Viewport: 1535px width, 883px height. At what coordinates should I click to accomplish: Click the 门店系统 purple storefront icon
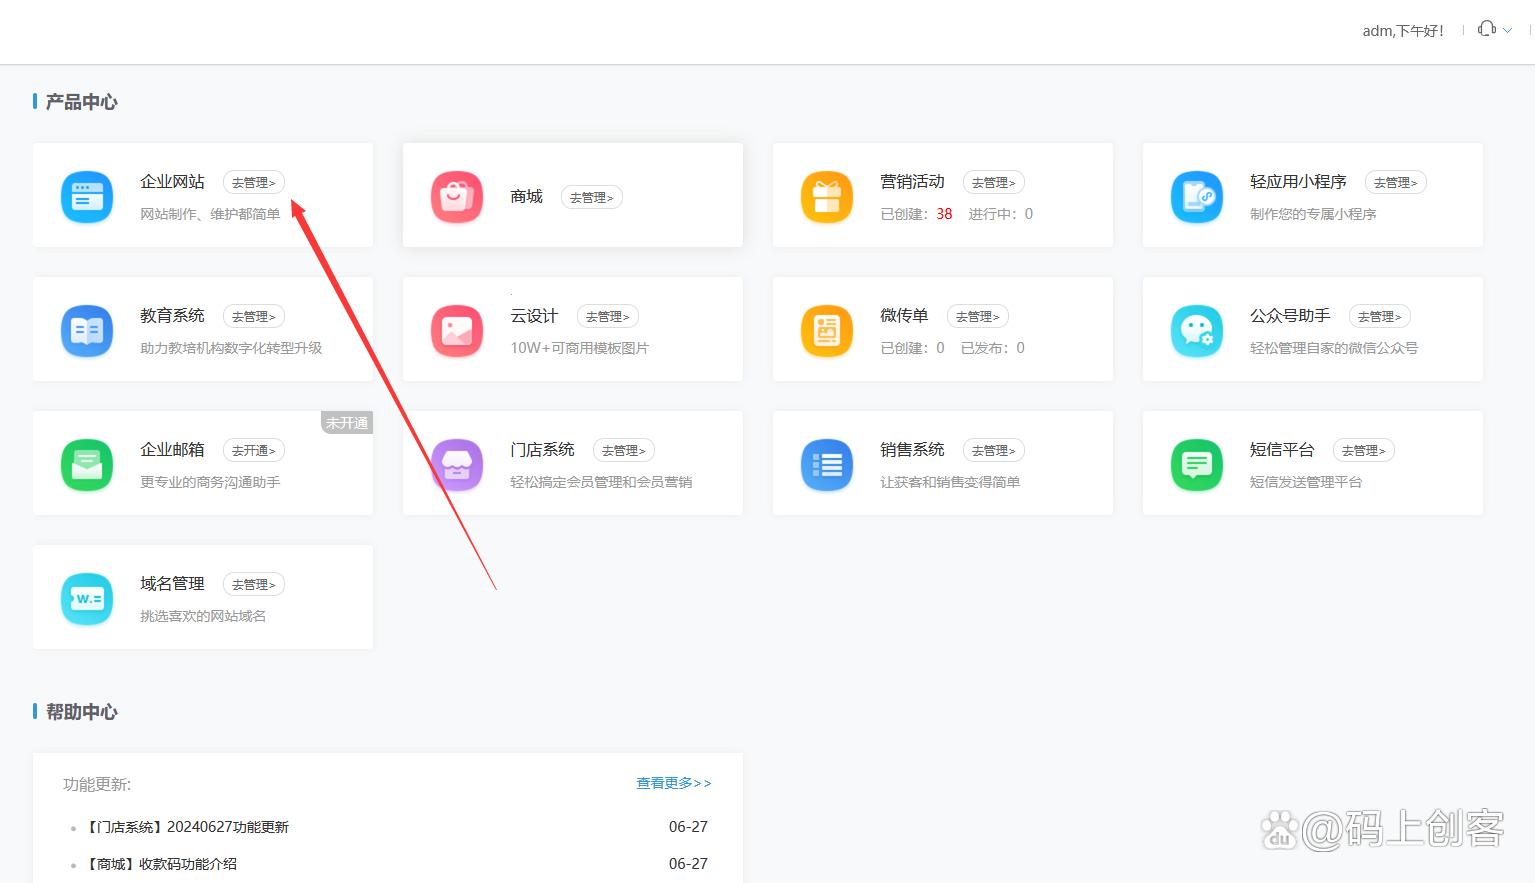coord(457,465)
